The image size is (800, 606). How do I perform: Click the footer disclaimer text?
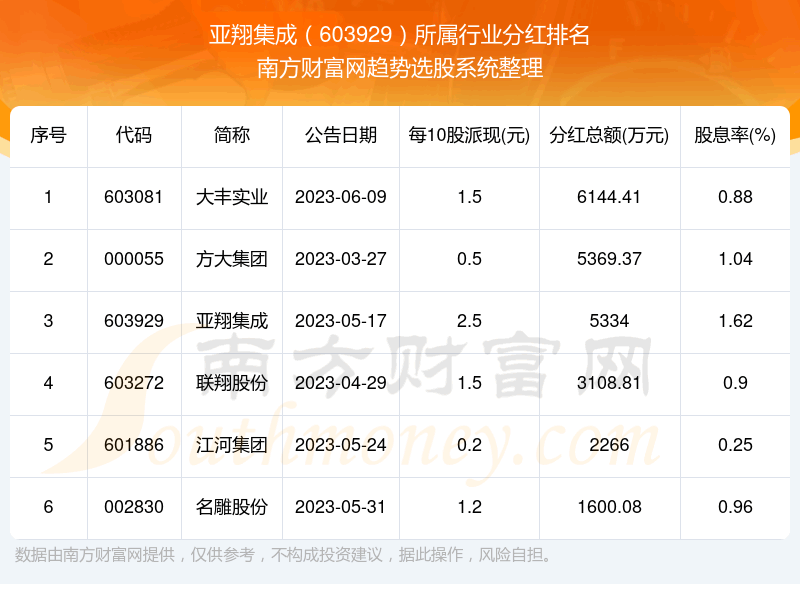[x=284, y=555]
